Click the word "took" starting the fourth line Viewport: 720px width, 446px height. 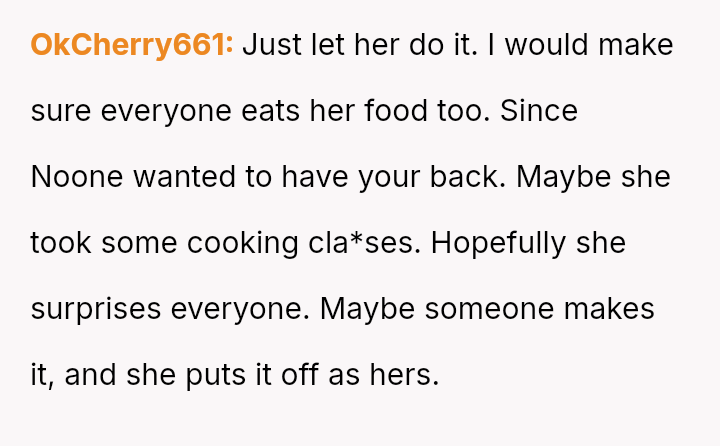click(61, 243)
